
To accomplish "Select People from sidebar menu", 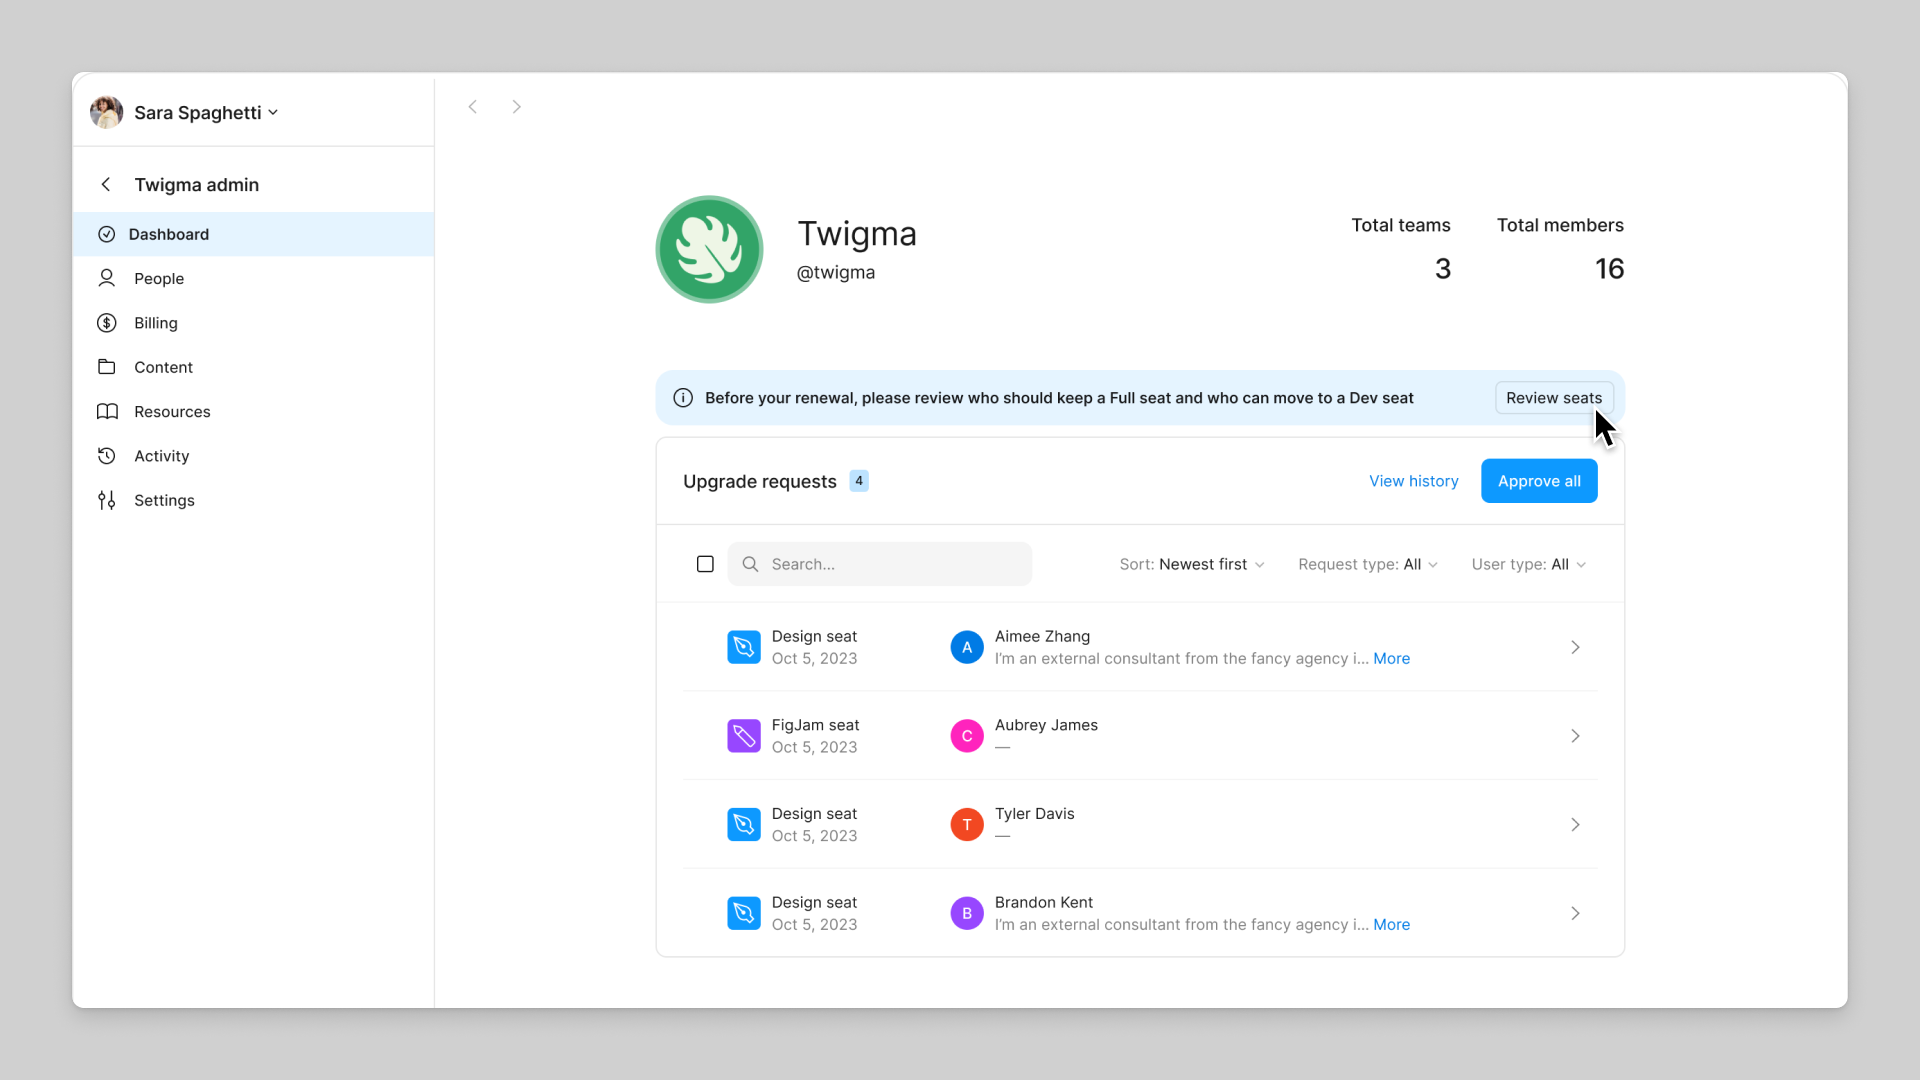I will pyautogui.click(x=158, y=278).
